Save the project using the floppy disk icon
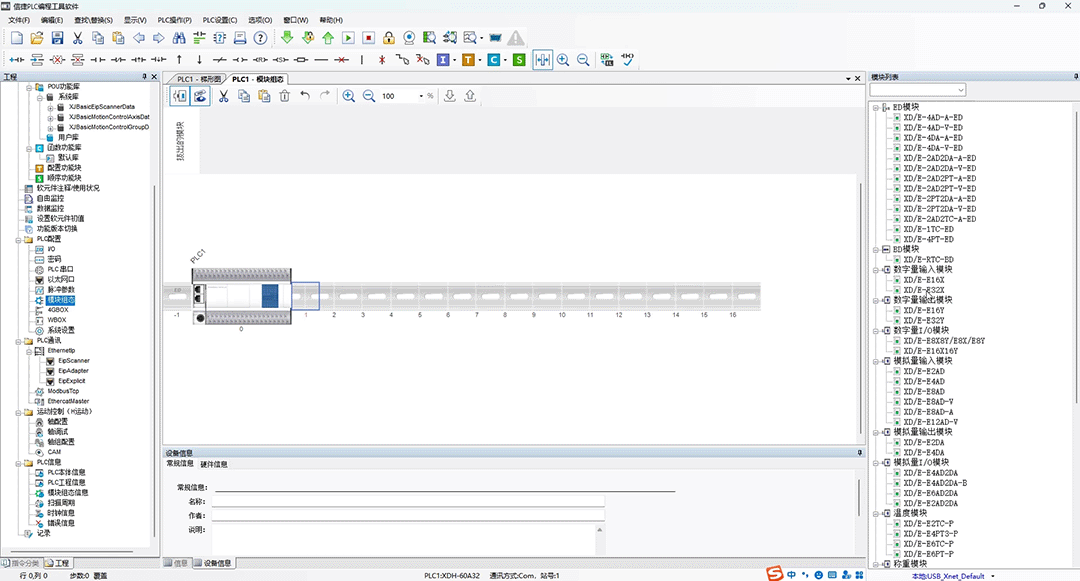 58,38
